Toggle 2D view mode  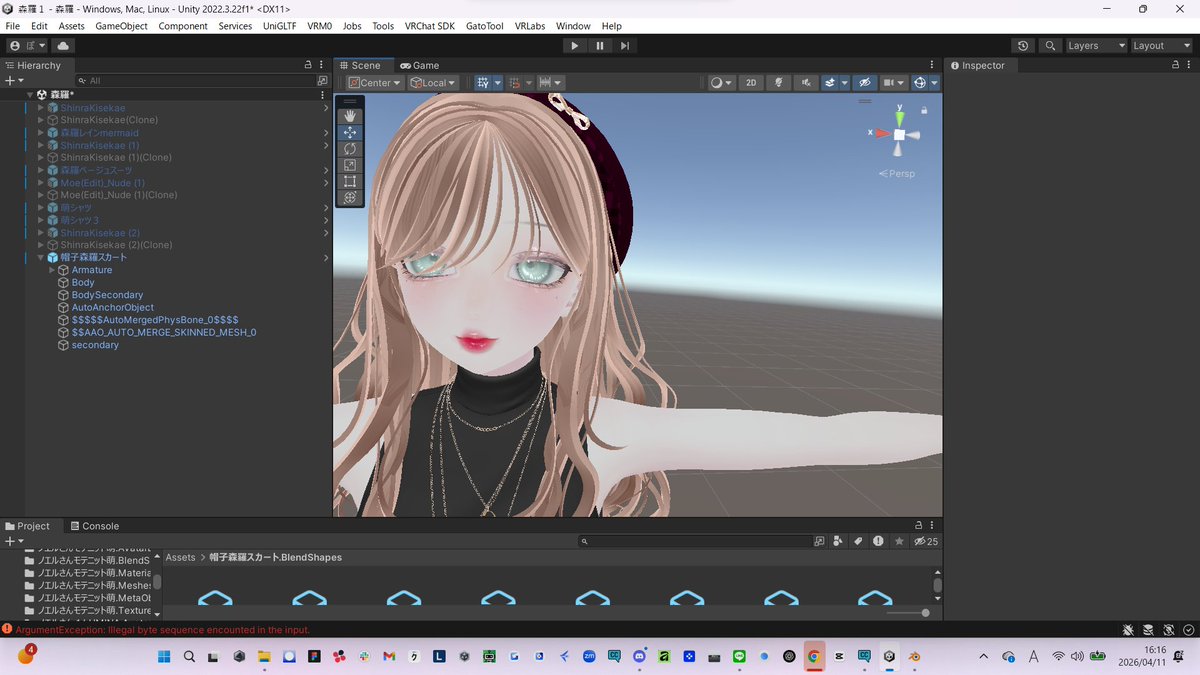click(751, 83)
